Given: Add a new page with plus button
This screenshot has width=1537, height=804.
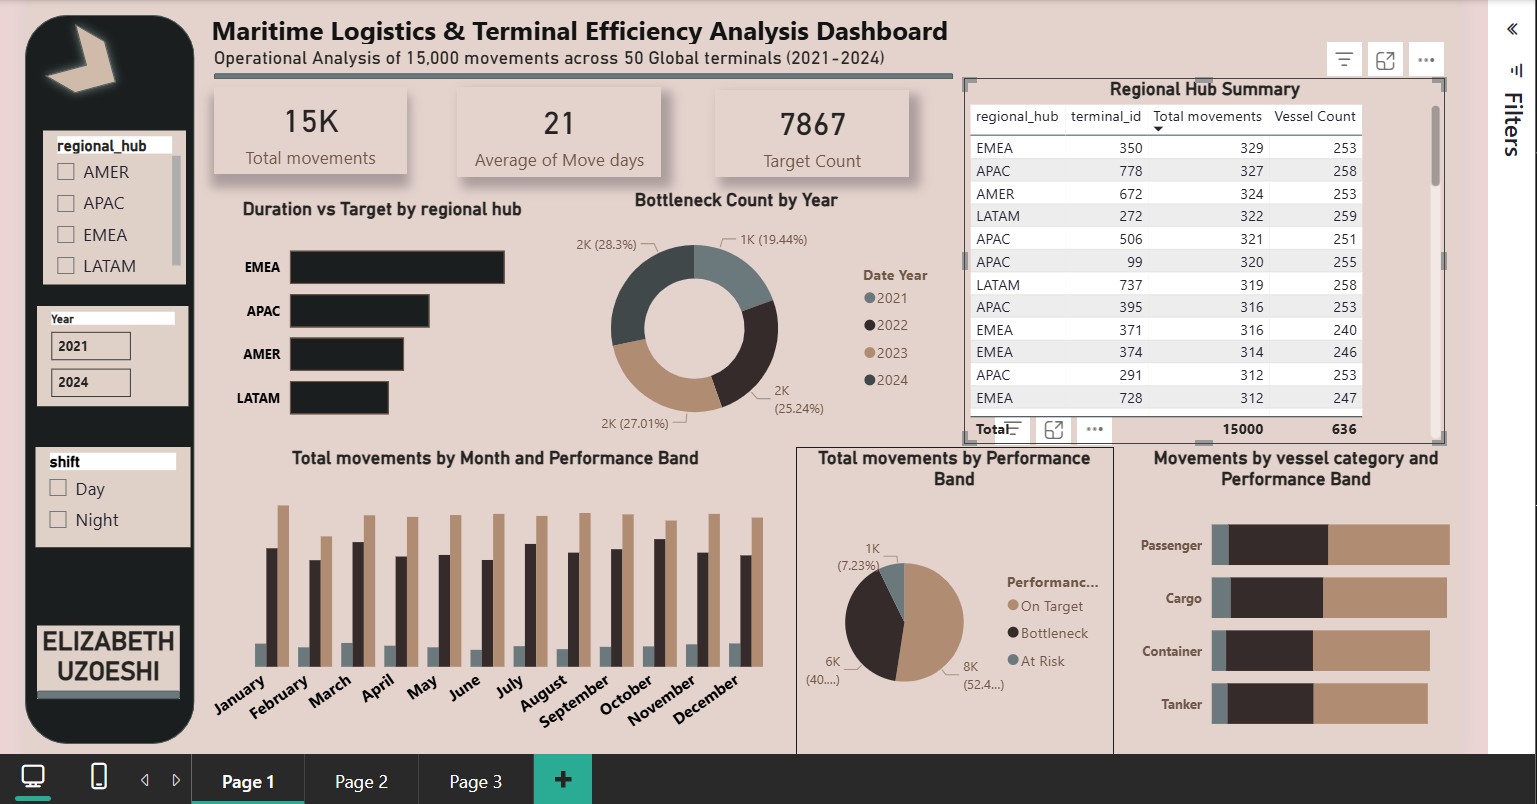Looking at the screenshot, I should click(x=562, y=780).
